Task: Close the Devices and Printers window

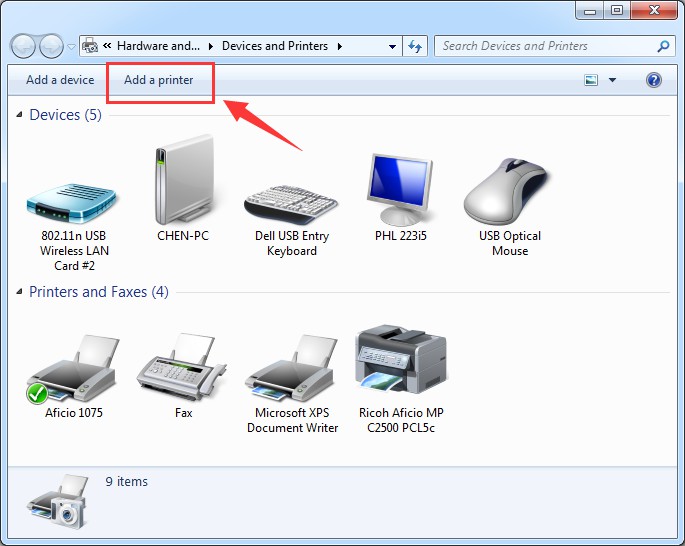Action: [654, 10]
